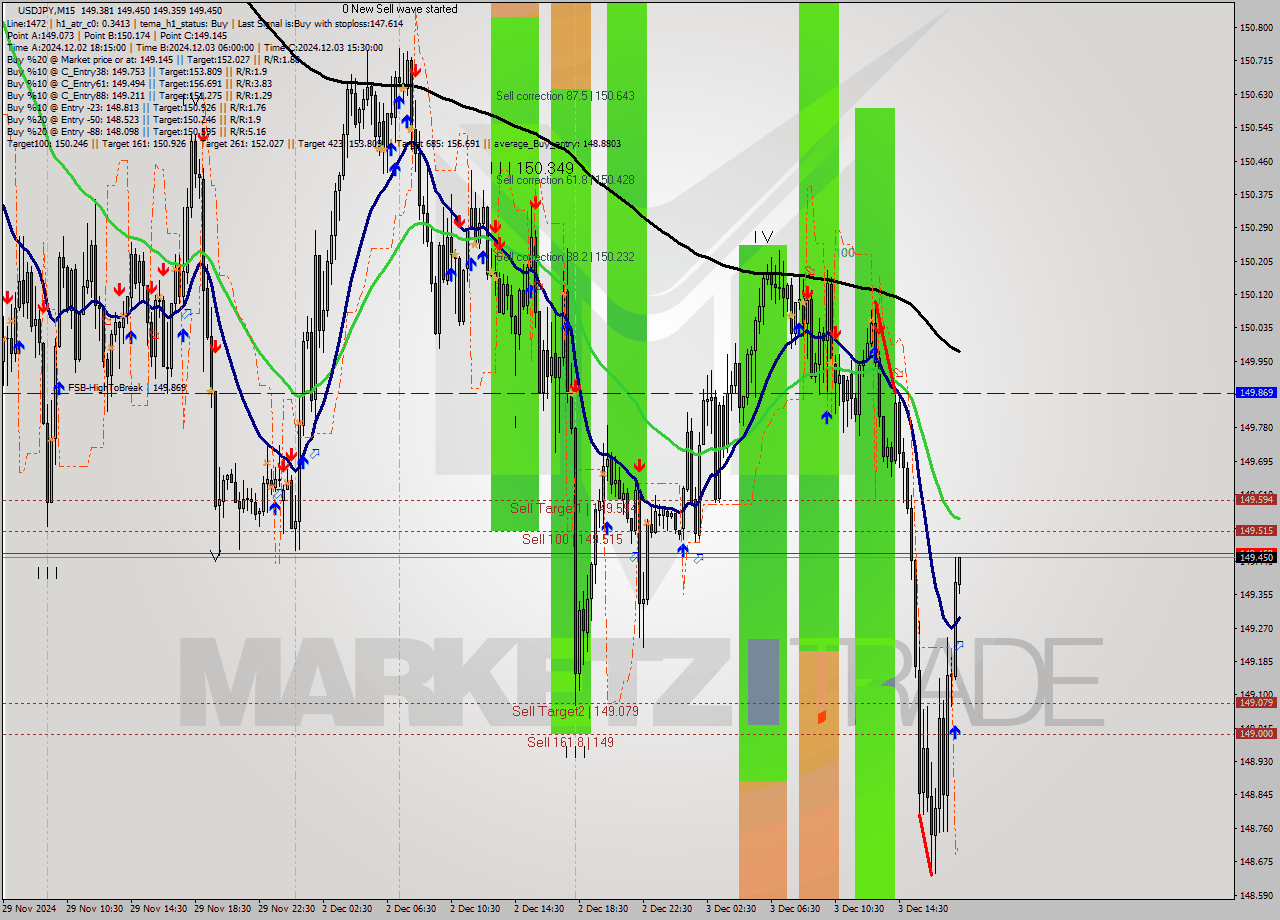1280x920 pixels.
Task: Select the red 149.079 price tag
Action: (x=1256, y=702)
